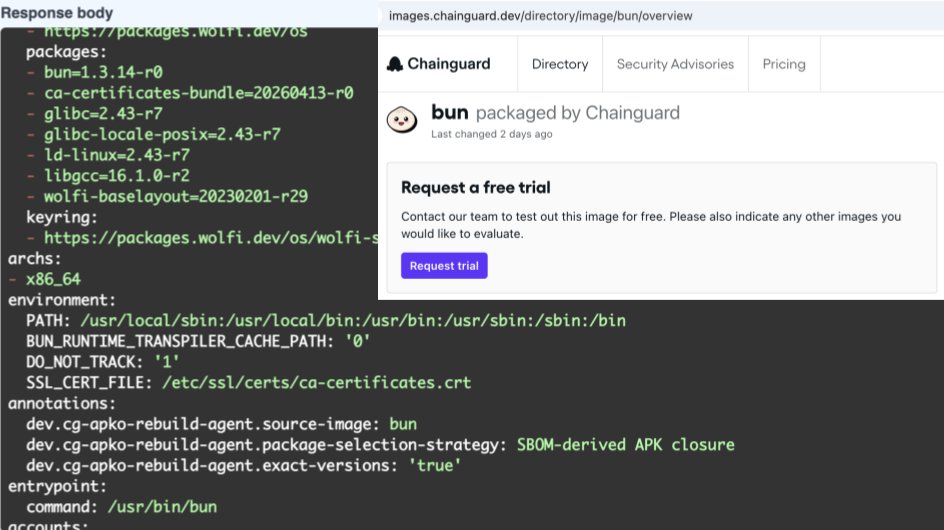Click the bun mascot image icon
The height and width of the screenshot is (530, 944).
(402, 119)
